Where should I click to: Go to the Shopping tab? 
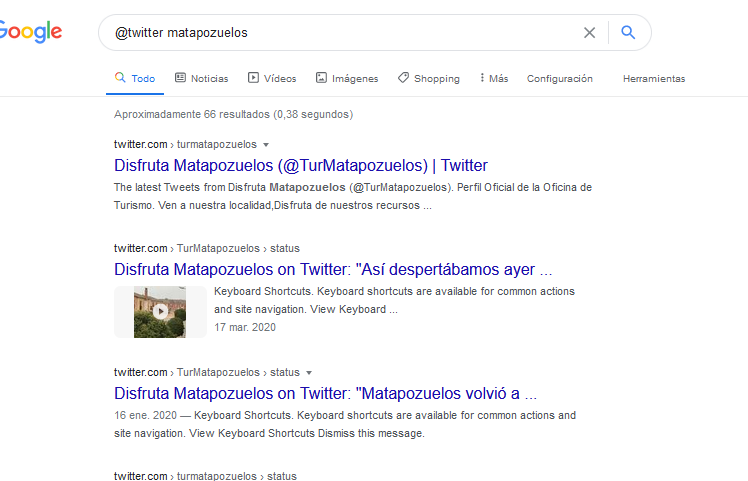(x=428, y=78)
